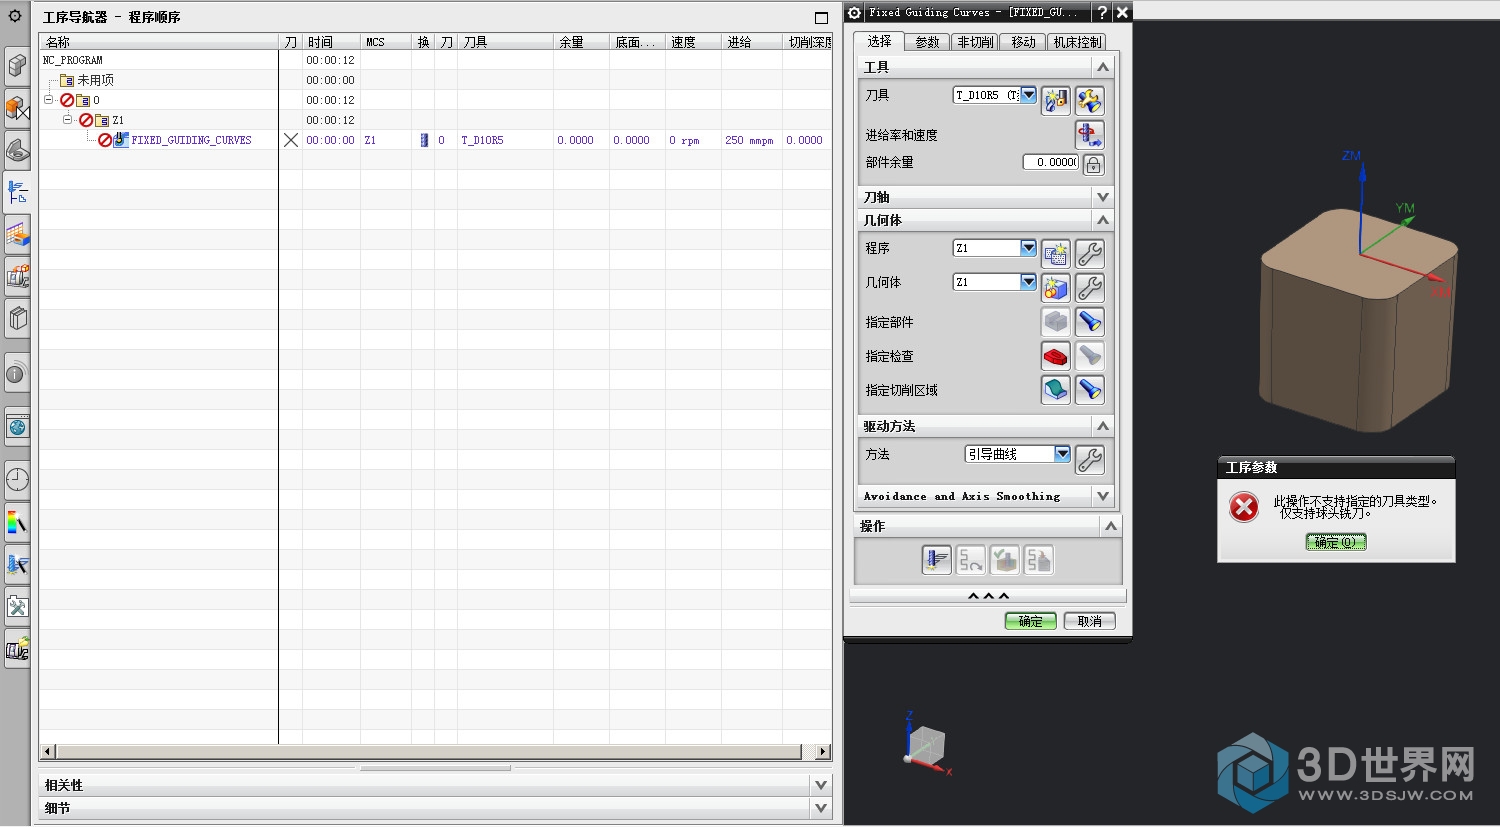Display part geometry flashlight icon
The image size is (1500, 827).
1089,322
